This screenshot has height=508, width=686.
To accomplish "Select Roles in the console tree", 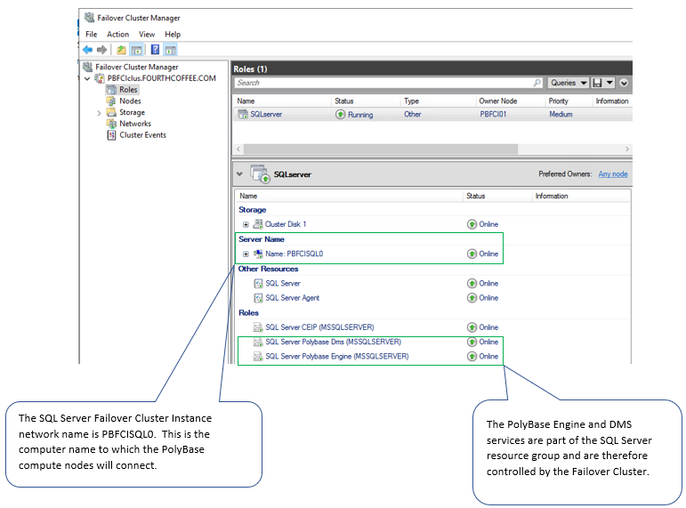I will click(x=128, y=90).
